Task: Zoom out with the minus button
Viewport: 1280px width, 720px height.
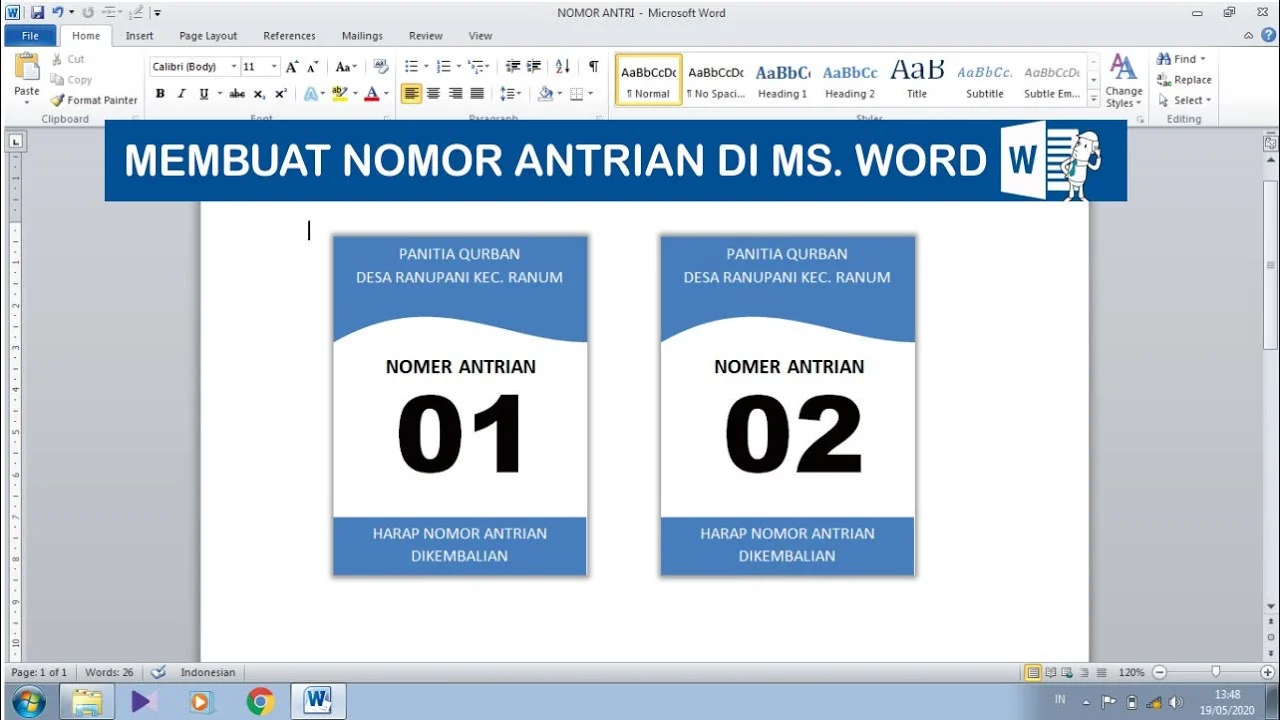Action: [1159, 673]
